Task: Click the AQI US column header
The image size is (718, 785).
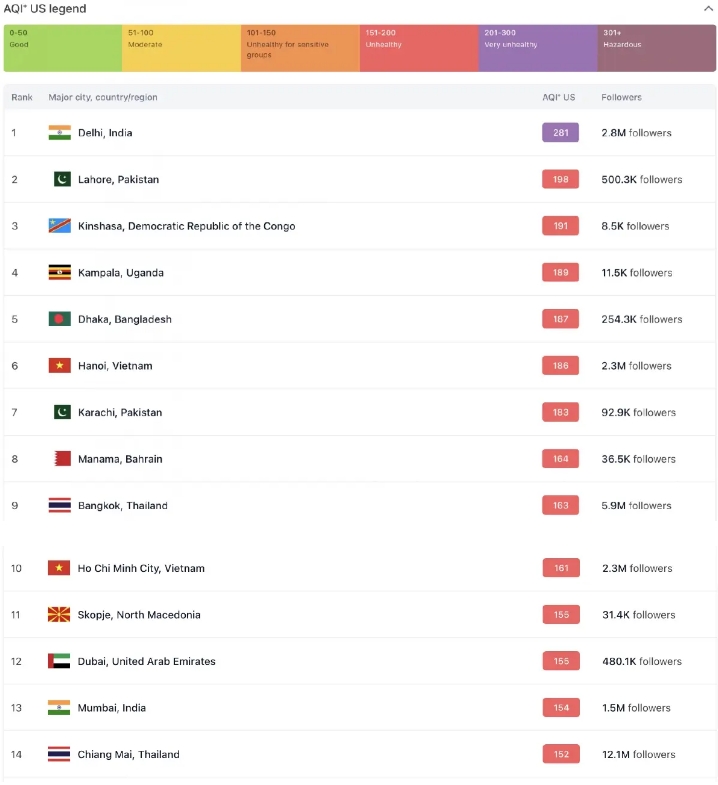Action: coord(558,97)
